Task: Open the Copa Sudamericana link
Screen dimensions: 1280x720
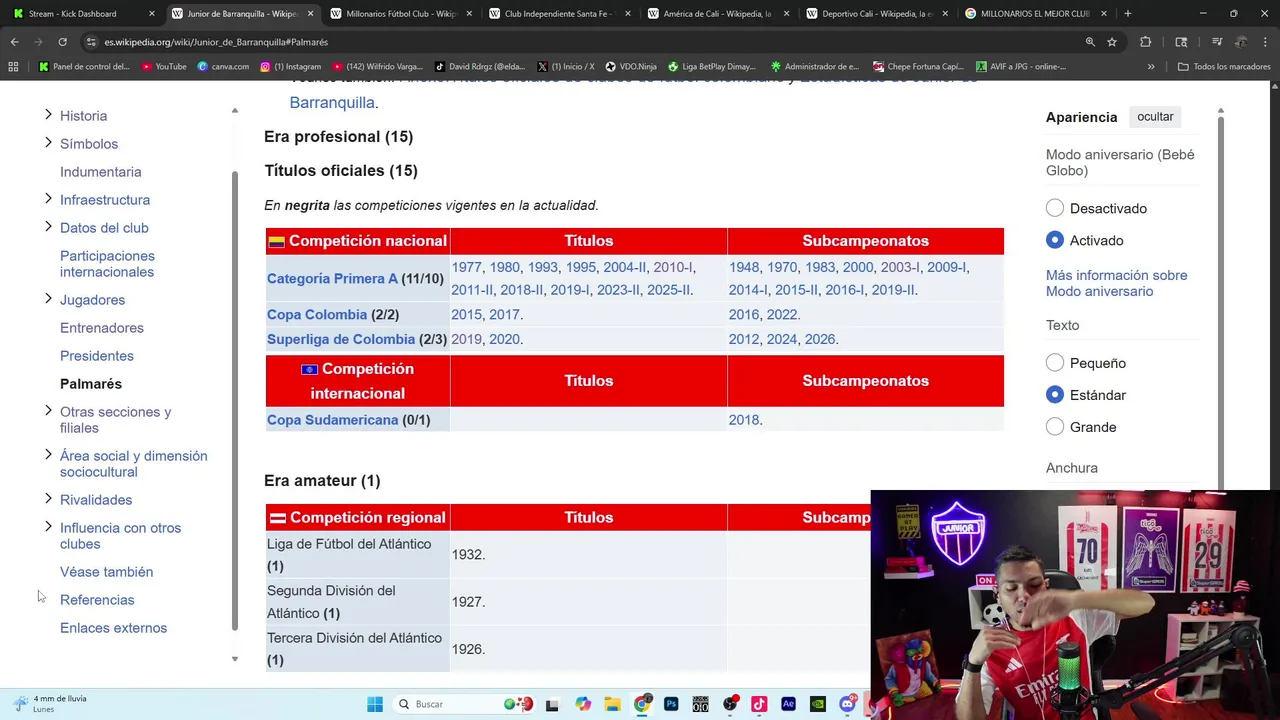Action: click(333, 420)
